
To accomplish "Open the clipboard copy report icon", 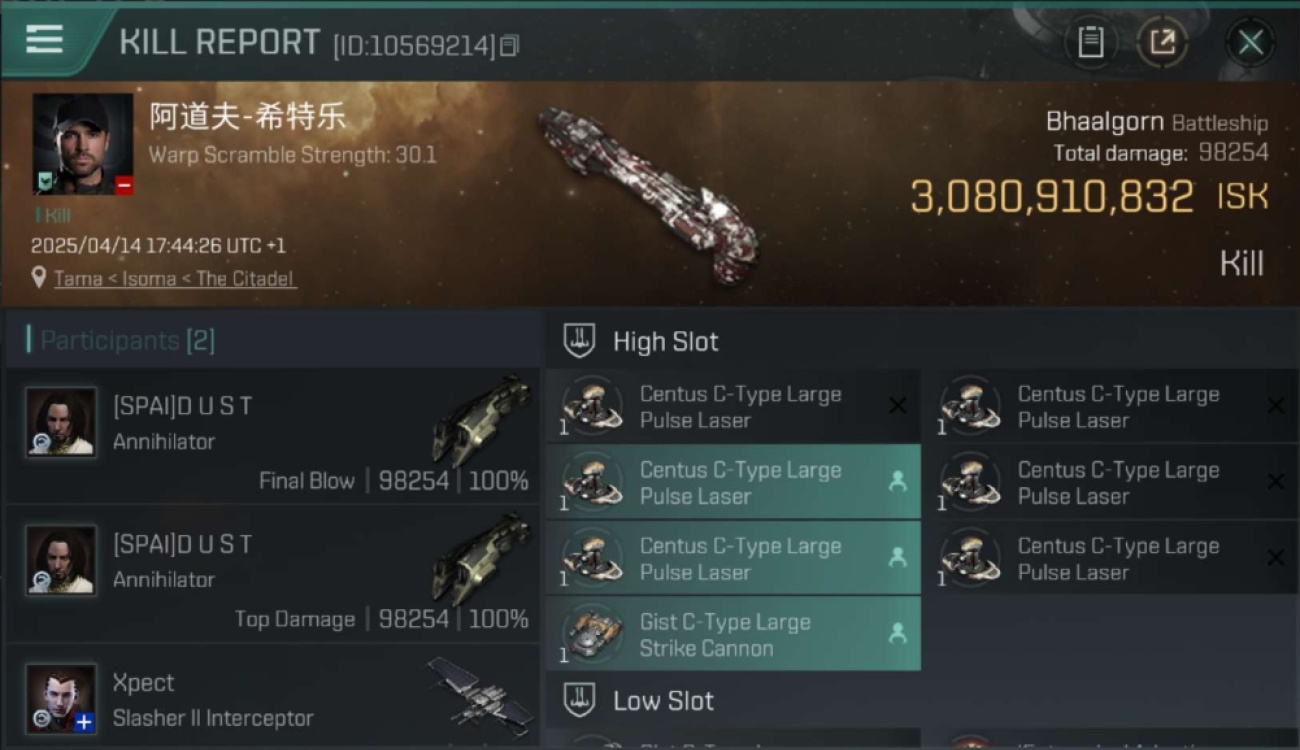I will [1090, 42].
